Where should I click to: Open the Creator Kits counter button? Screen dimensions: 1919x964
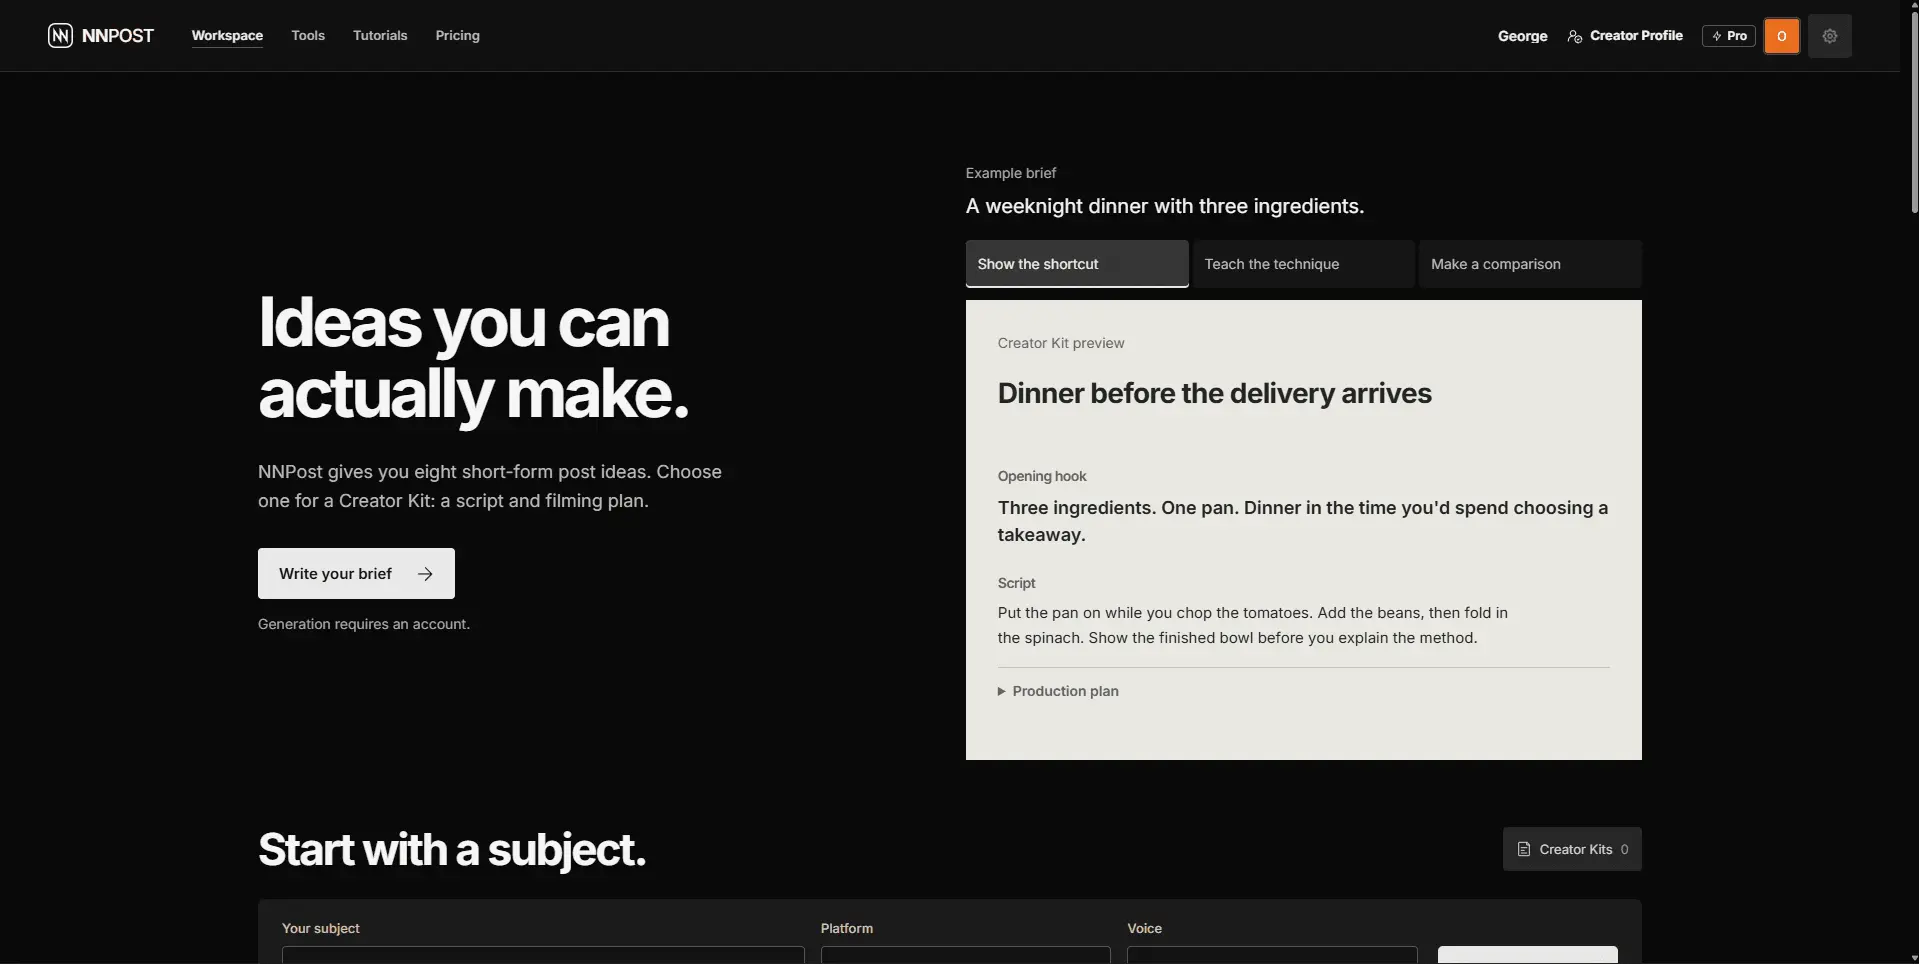coord(1572,849)
